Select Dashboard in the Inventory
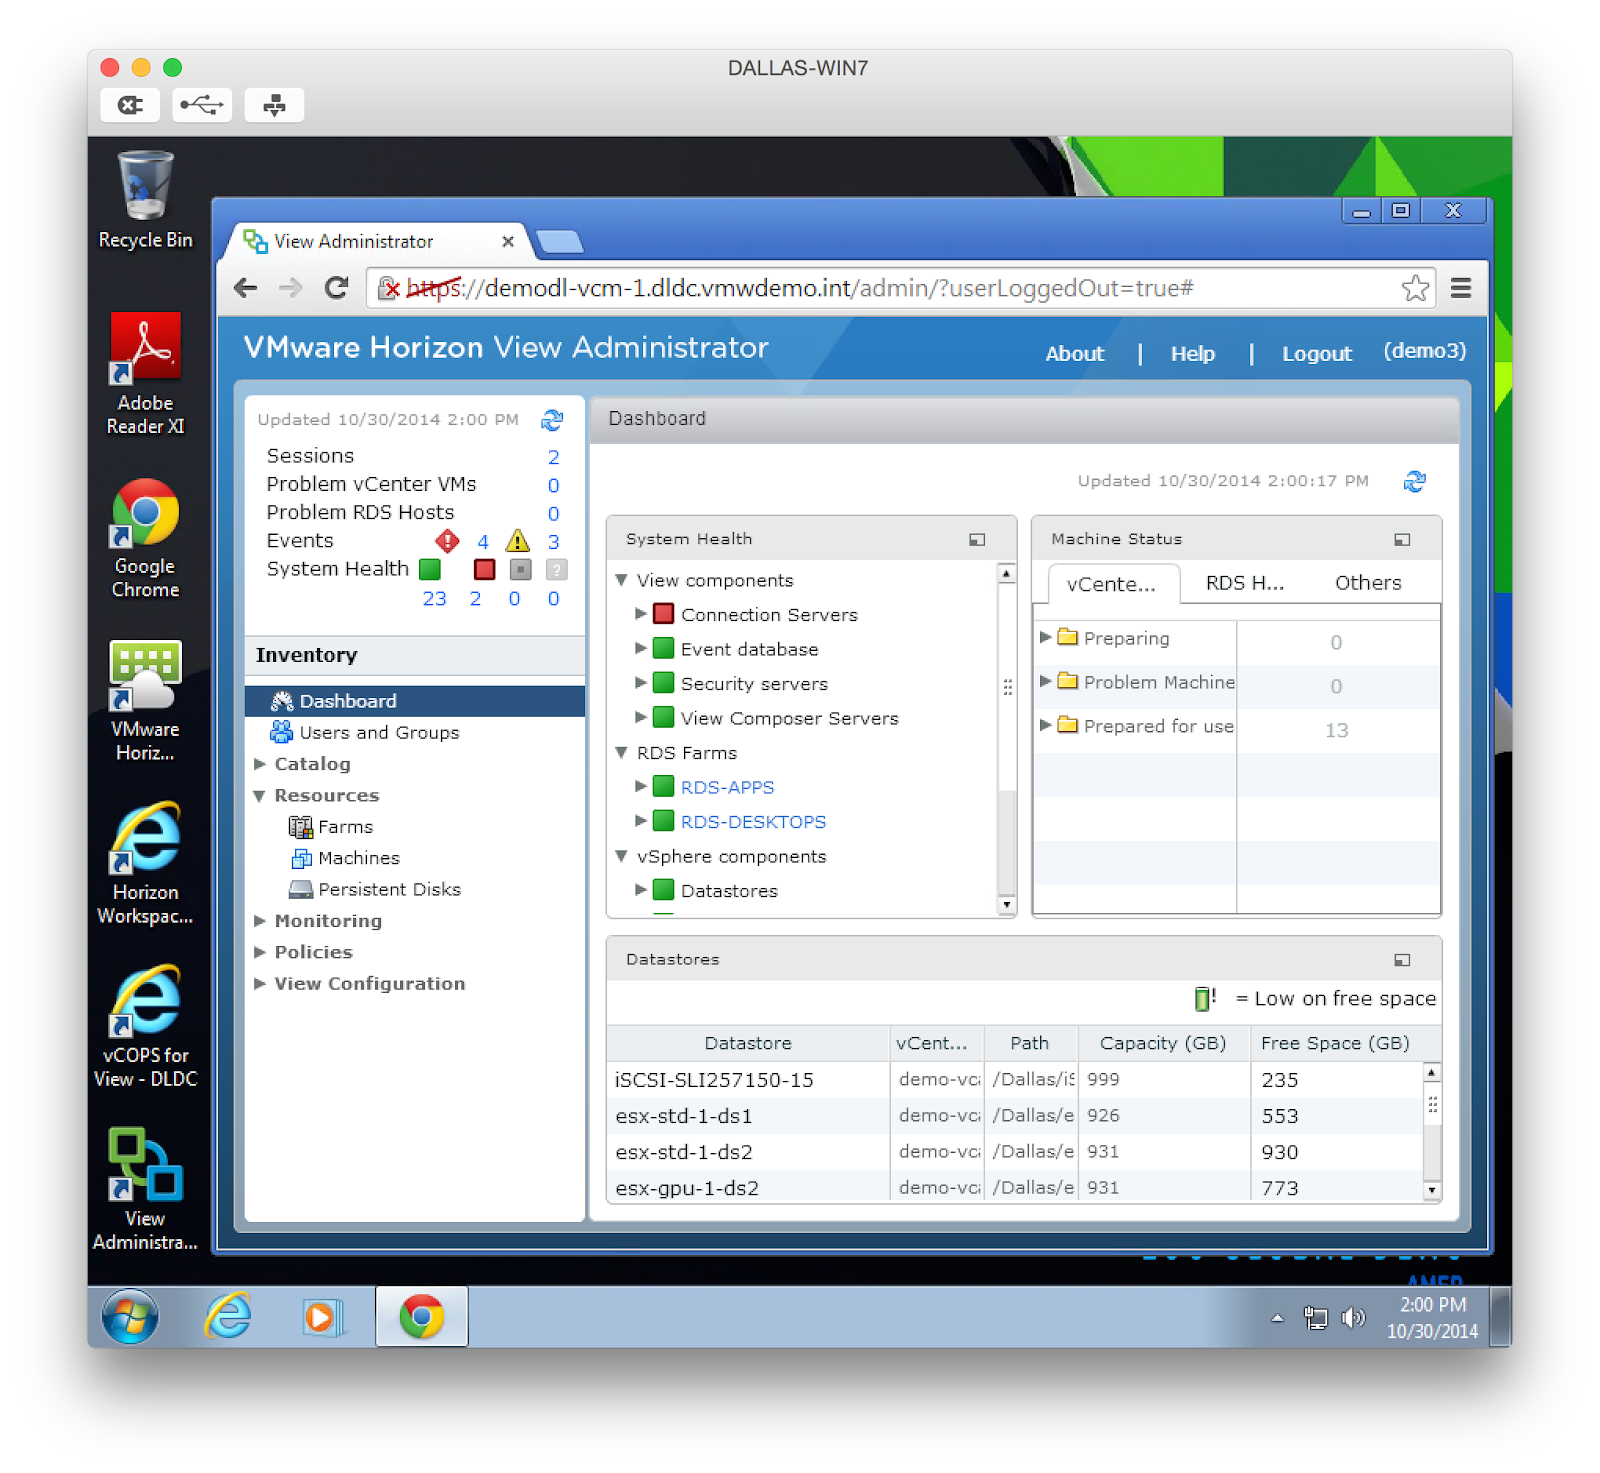The image size is (1600, 1473). click(415, 701)
